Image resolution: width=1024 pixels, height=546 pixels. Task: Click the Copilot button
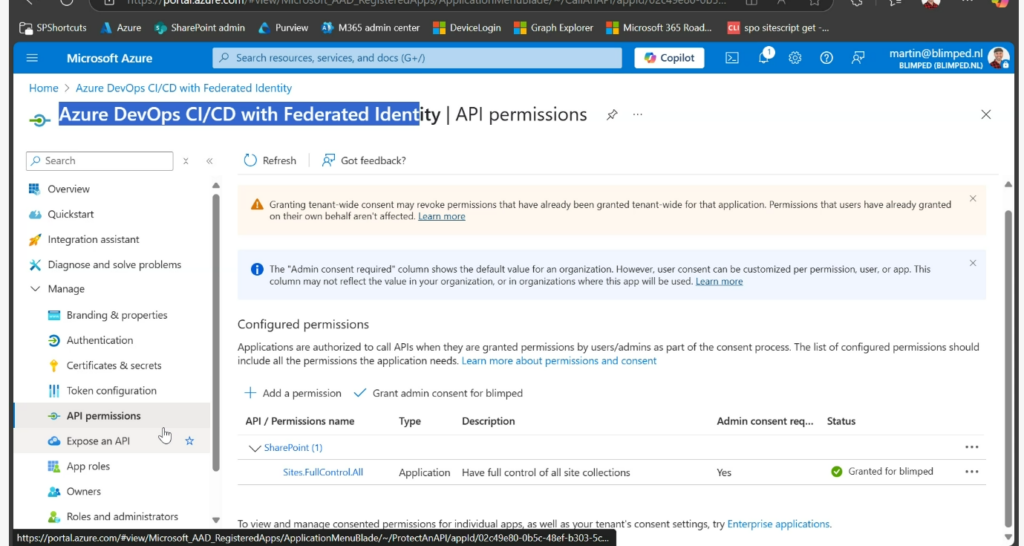coord(669,58)
